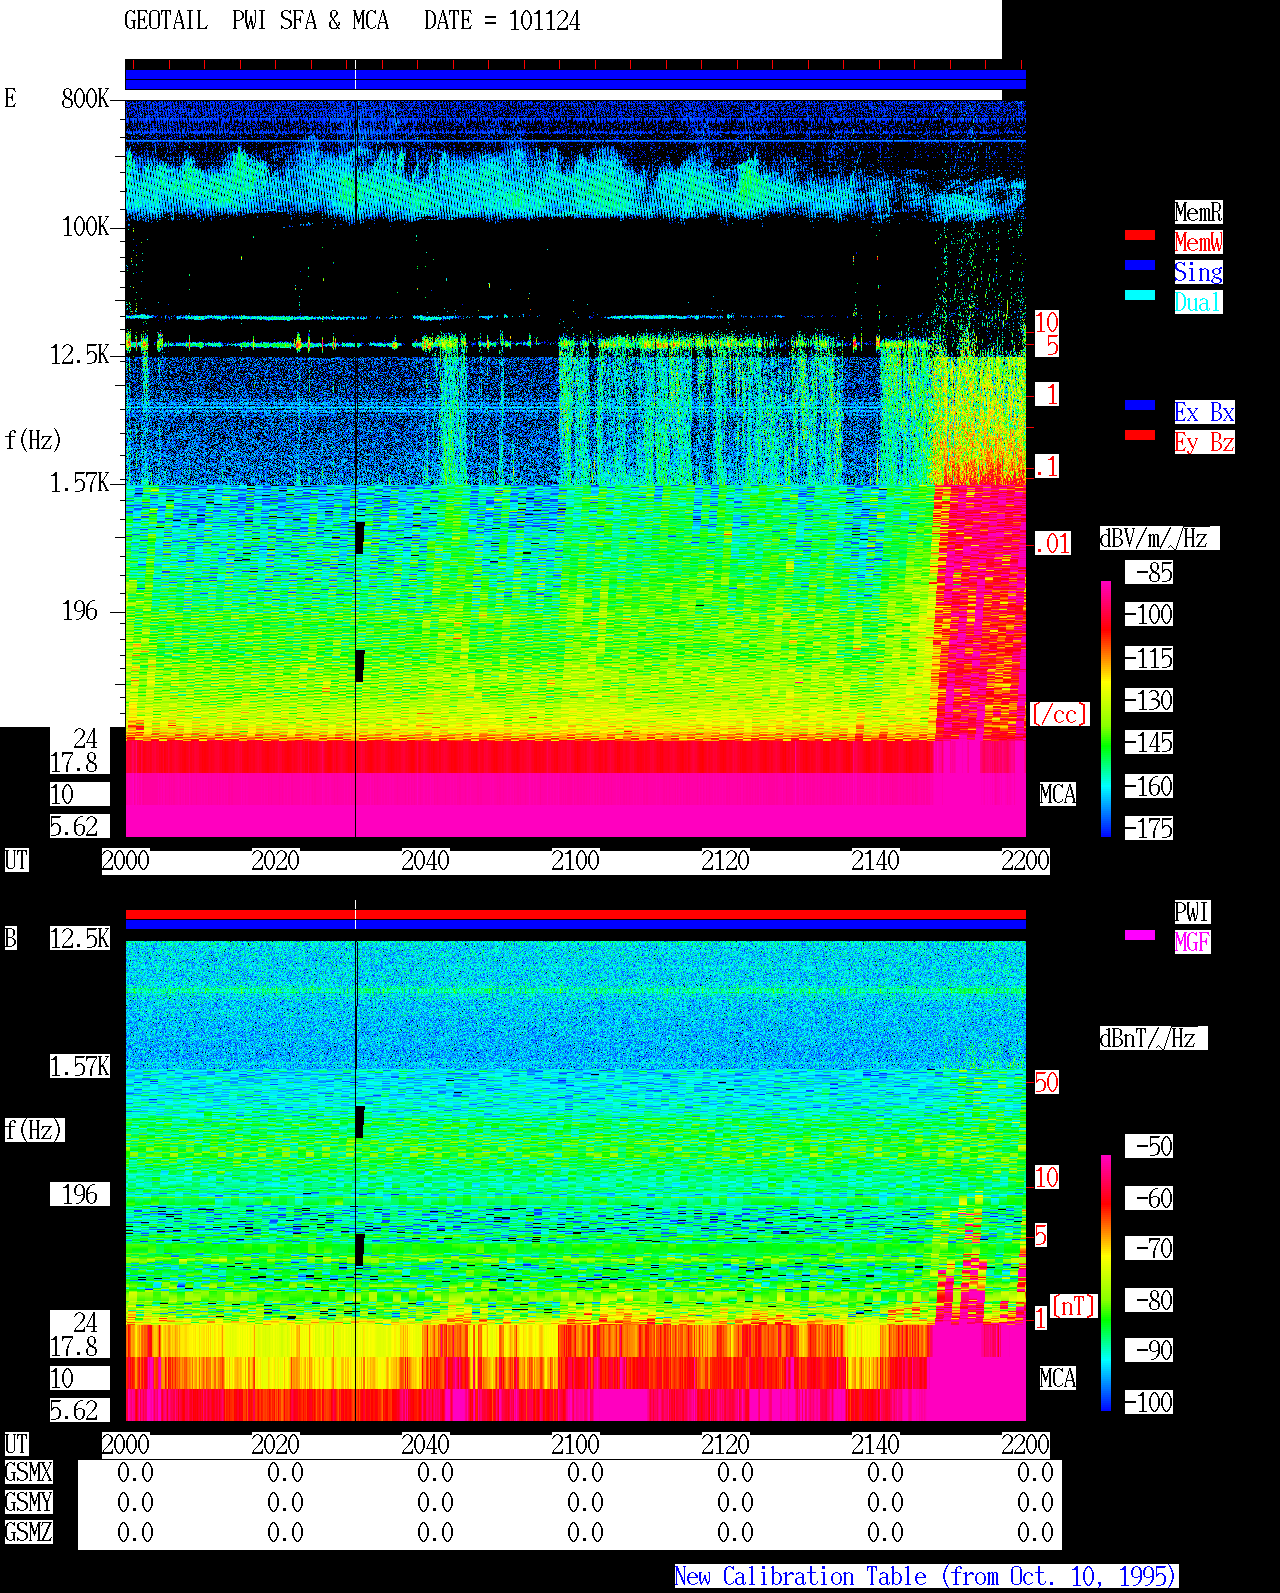The image size is (1280, 1593).
Task: Click the magnetic field dBnT colorbar
Action: coord(1106,1283)
